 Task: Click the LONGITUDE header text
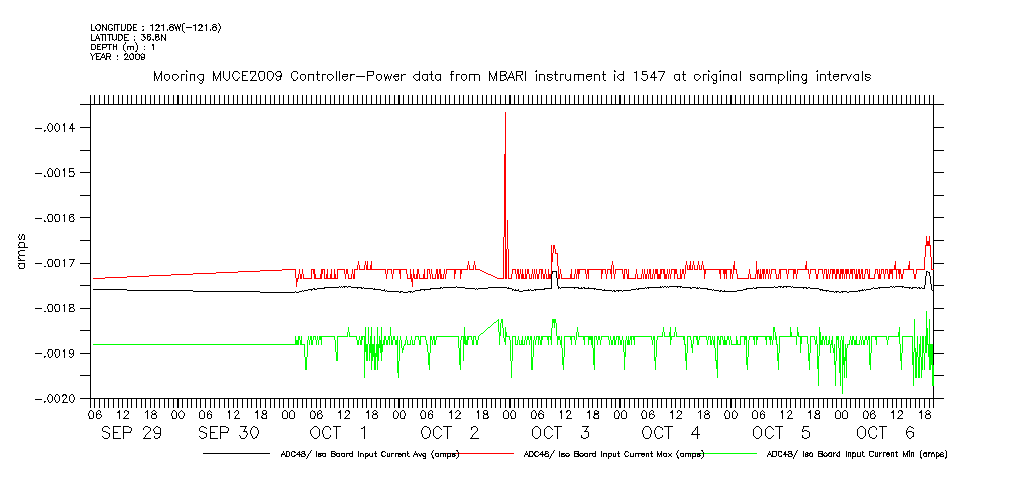pos(155,27)
